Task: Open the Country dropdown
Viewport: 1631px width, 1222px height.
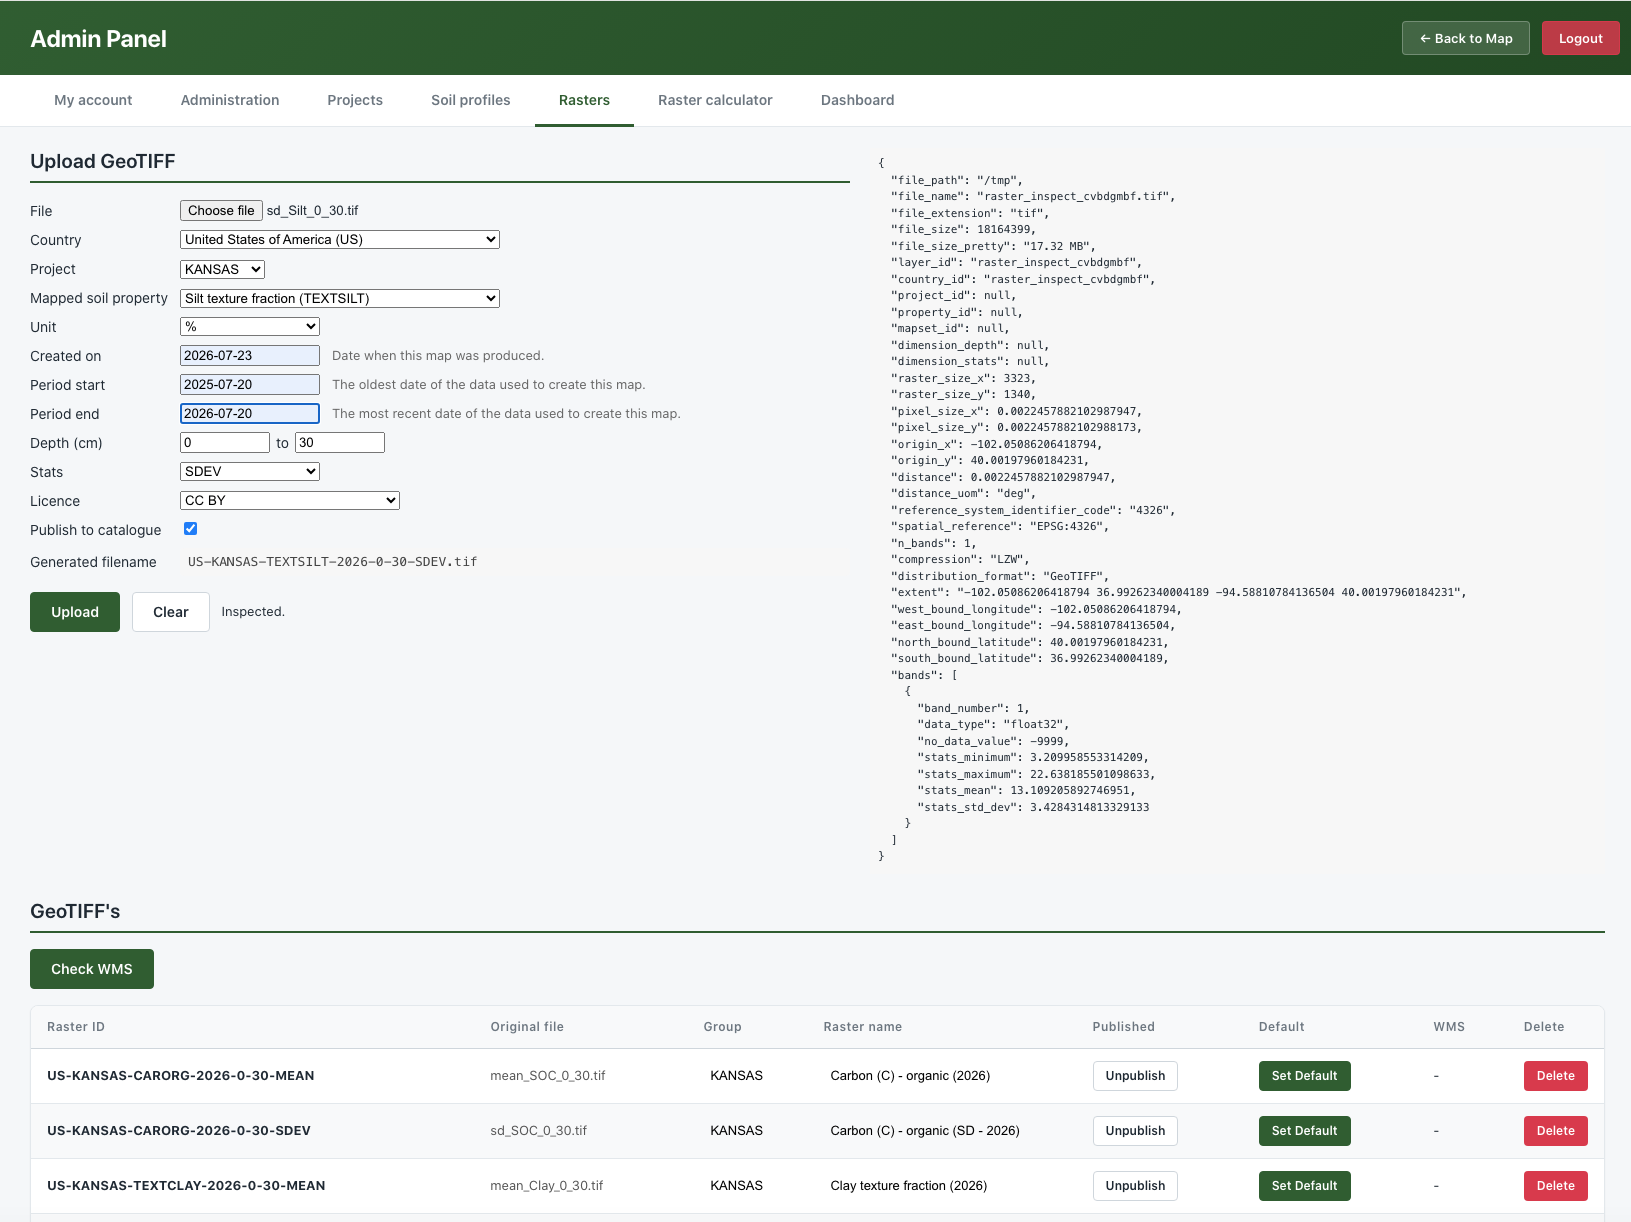Action: pyautogui.click(x=340, y=240)
